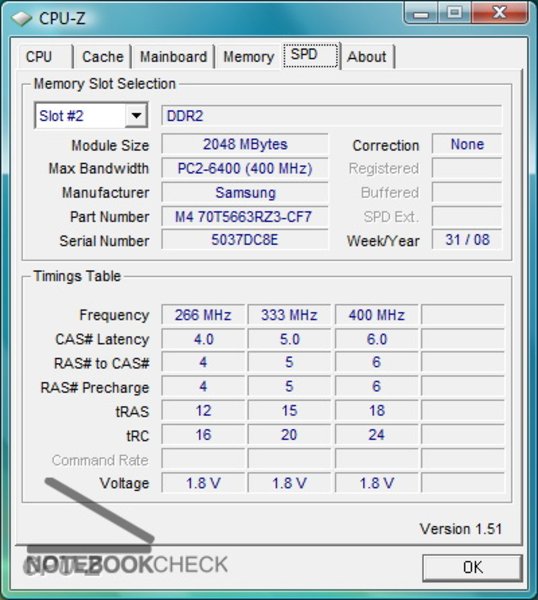538x600 pixels.
Task: Switch to the Memory tab
Action: click(x=249, y=57)
